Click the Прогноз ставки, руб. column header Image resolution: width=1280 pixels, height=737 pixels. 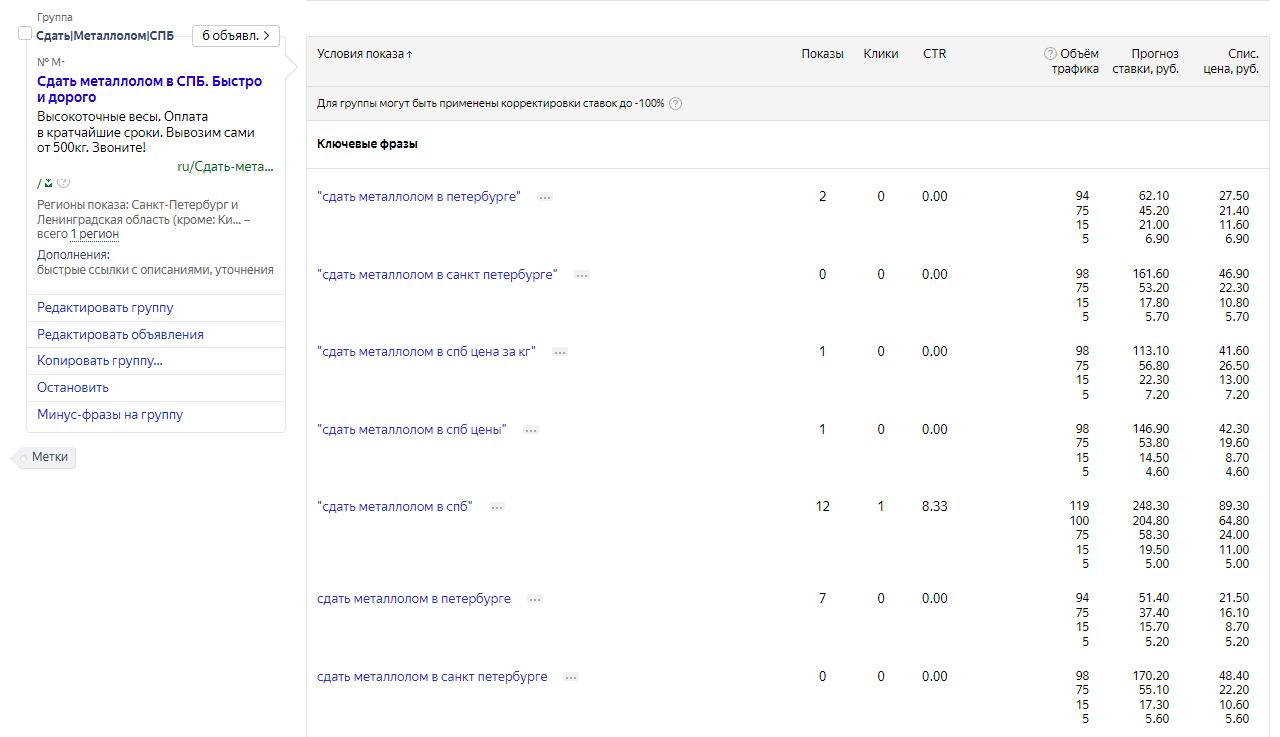tap(1146, 61)
